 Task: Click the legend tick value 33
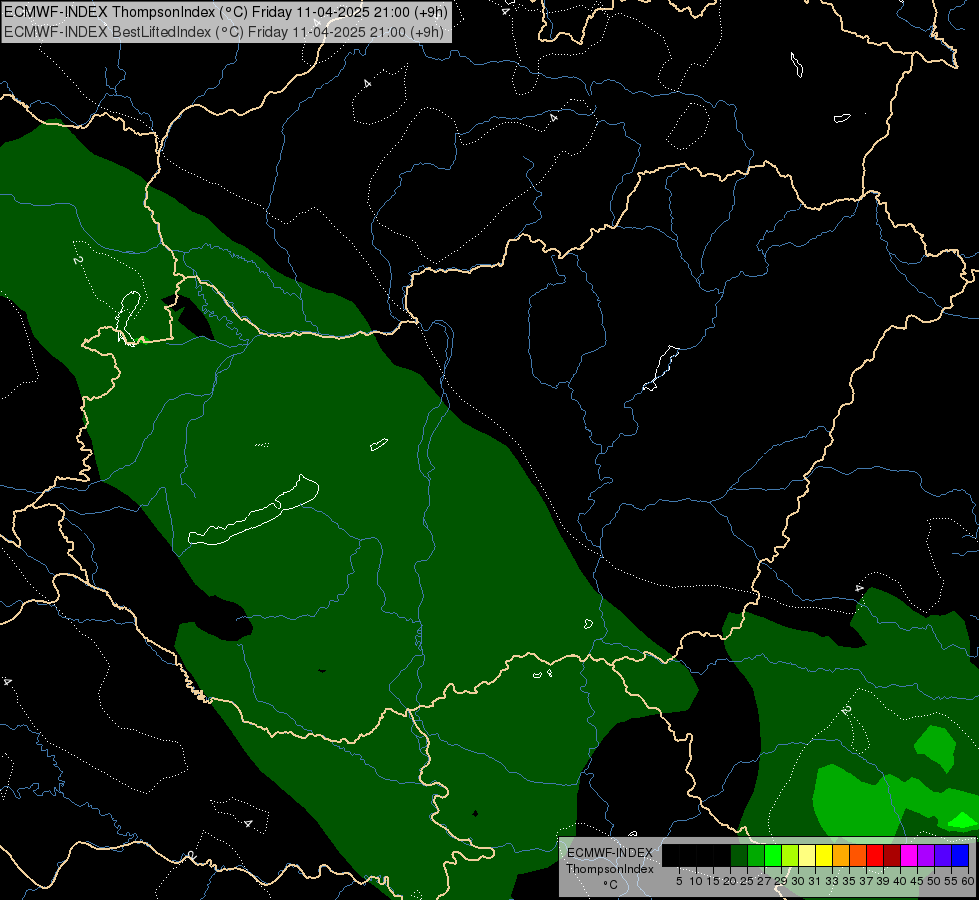pyautogui.click(x=832, y=881)
